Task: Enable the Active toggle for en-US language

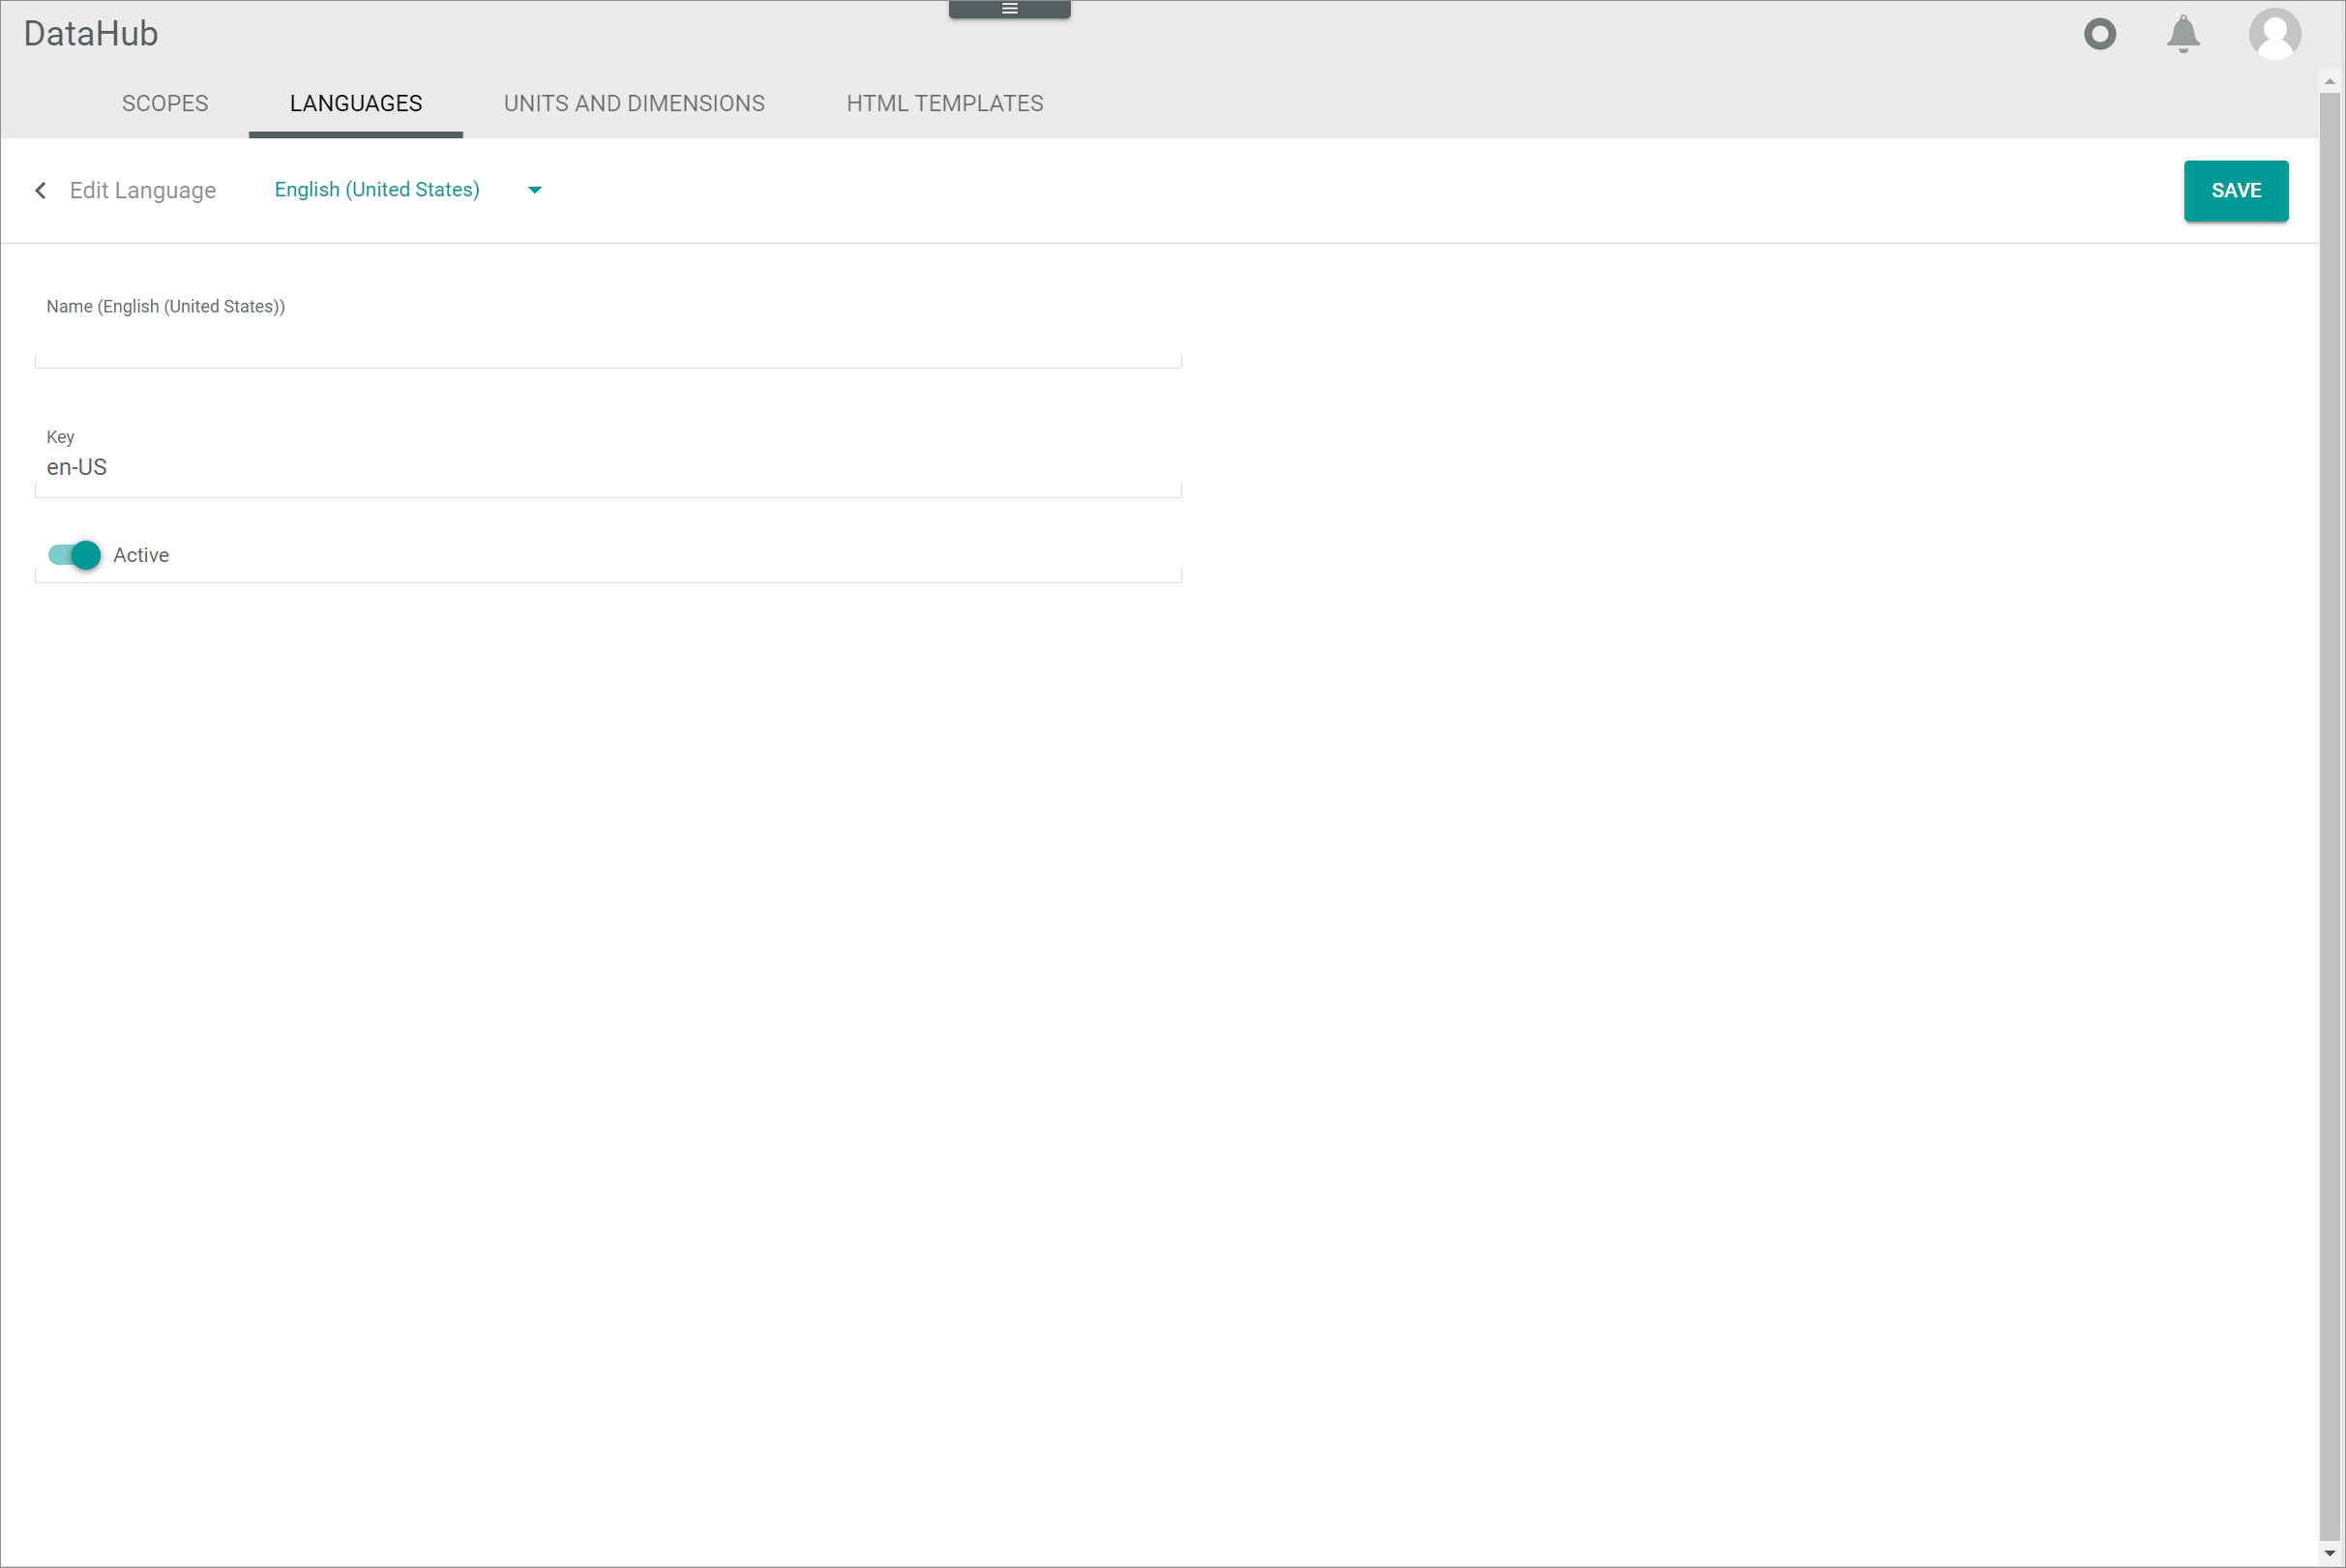Action: 74,555
